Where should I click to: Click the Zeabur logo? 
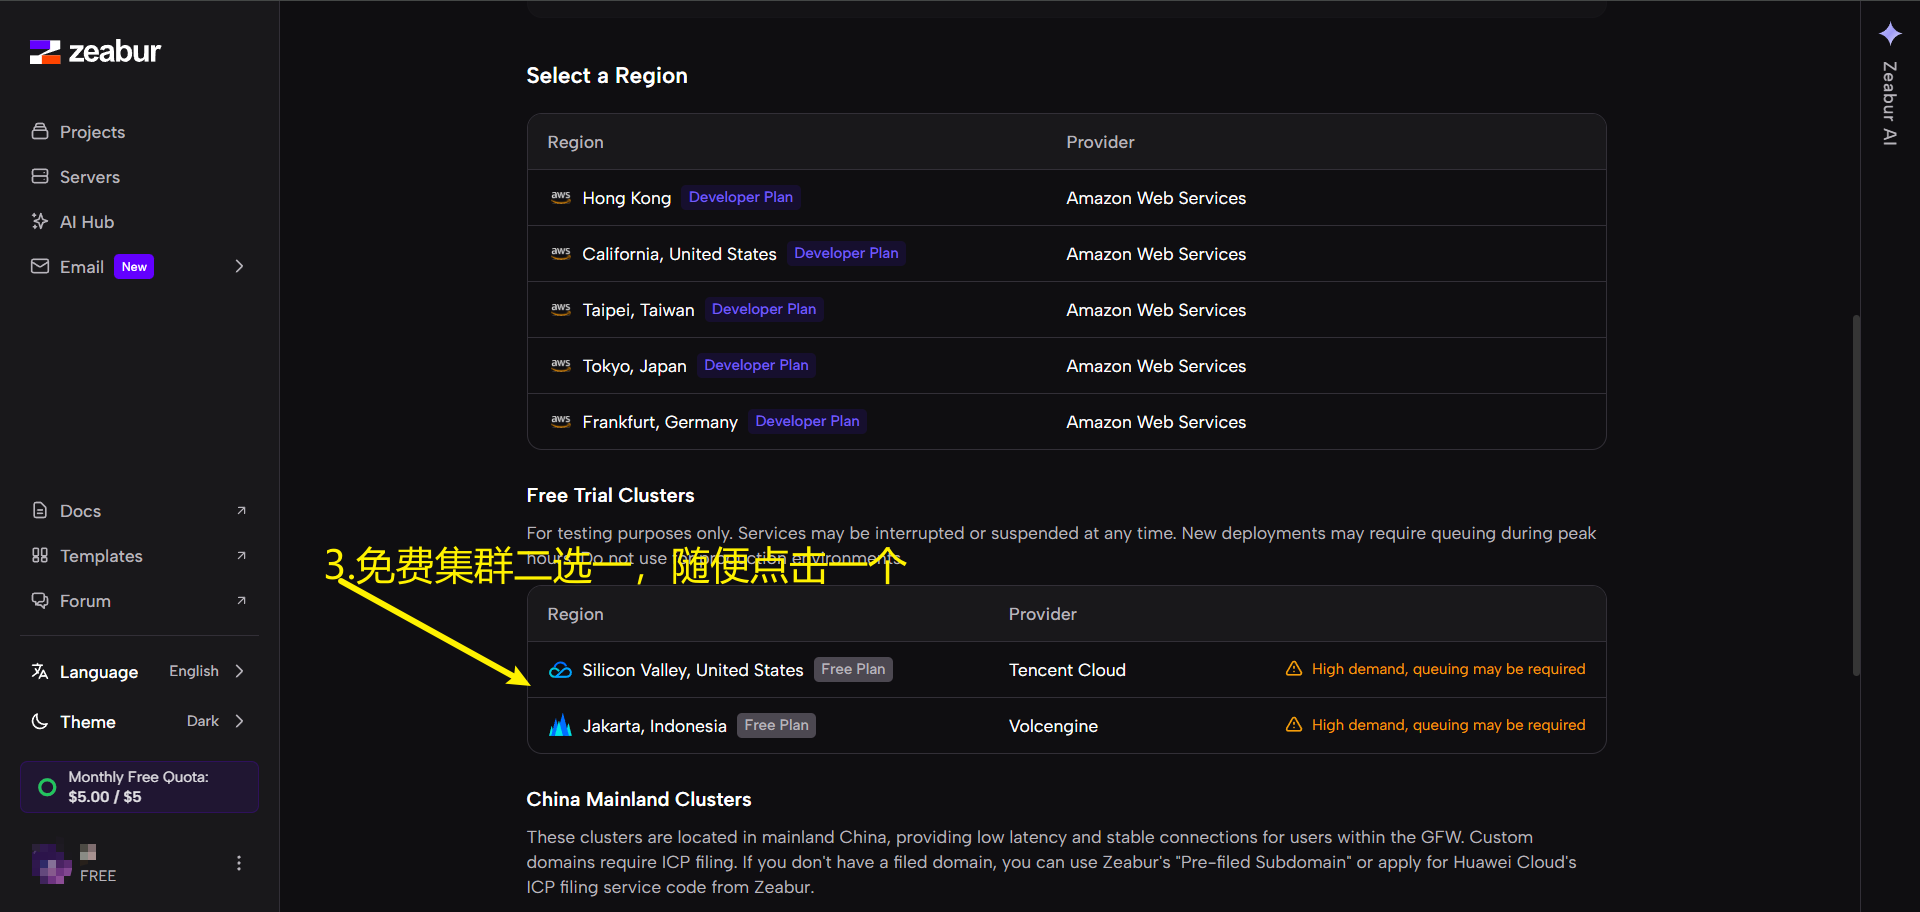pyautogui.click(x=95, y=52)
